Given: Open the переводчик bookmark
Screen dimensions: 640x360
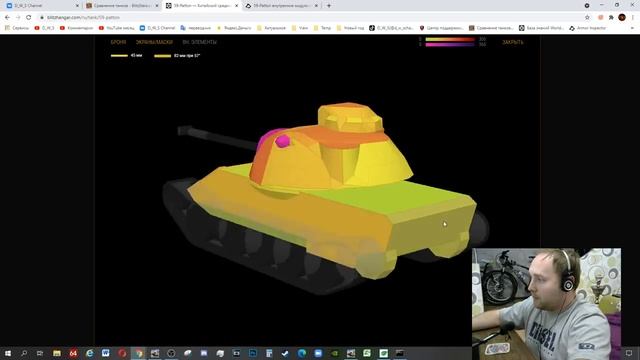Looking at the screenshot, I should (196, 28).
